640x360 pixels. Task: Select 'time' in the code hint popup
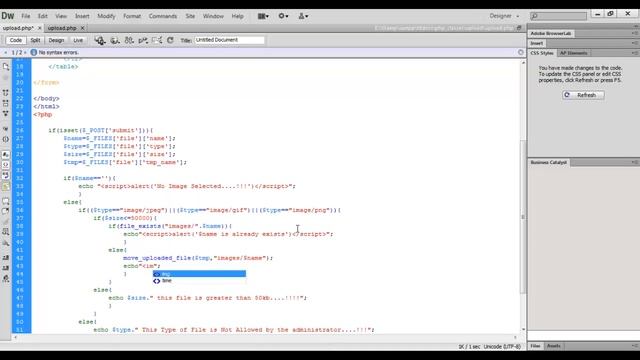(199, 281)
